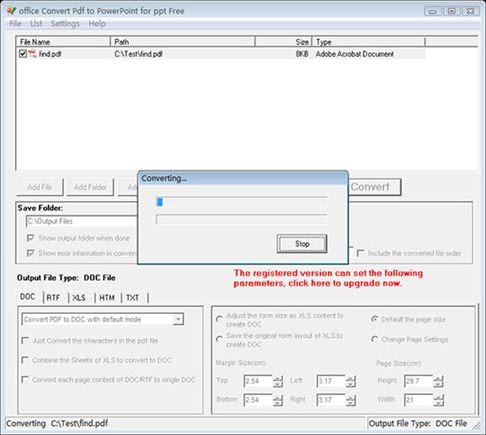The width and height of the screenshot is (486, 435).
Task: Open the List menu
Action: pyautogui.click(x=36, y=24)
